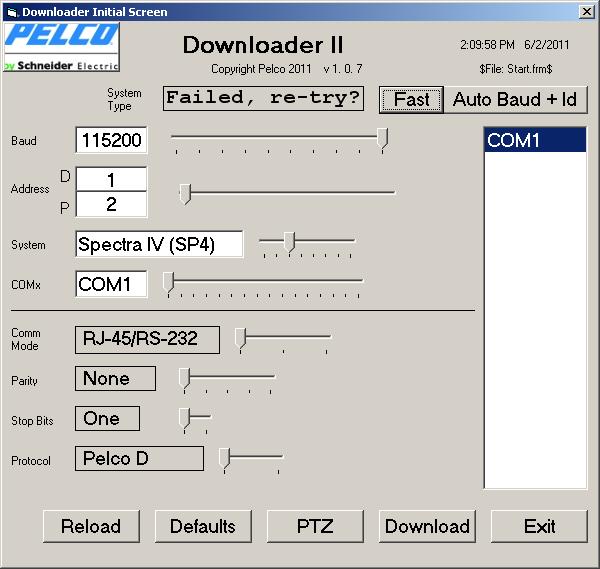Click the Stop Bits slider thumb
The height and width of the screenshot is (569, 600).
[x=184, y=418]
